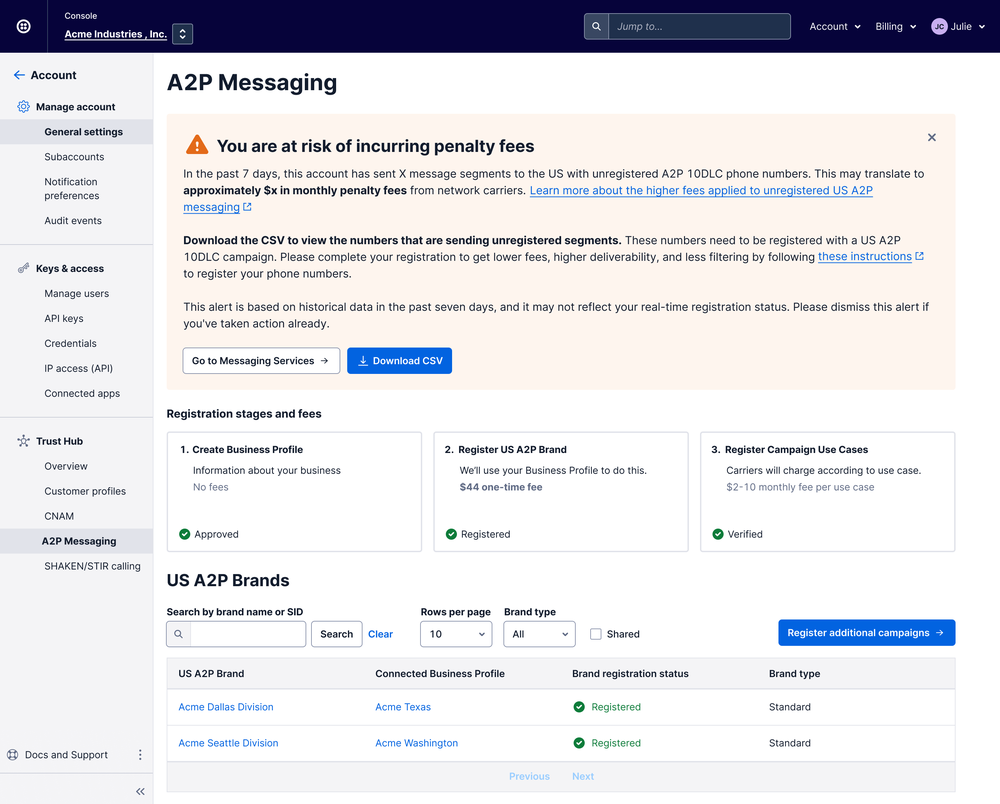This screenshot has height=804, width=1000.
Task: Click the Docs and Support globe icon
Action: (13, 755)
